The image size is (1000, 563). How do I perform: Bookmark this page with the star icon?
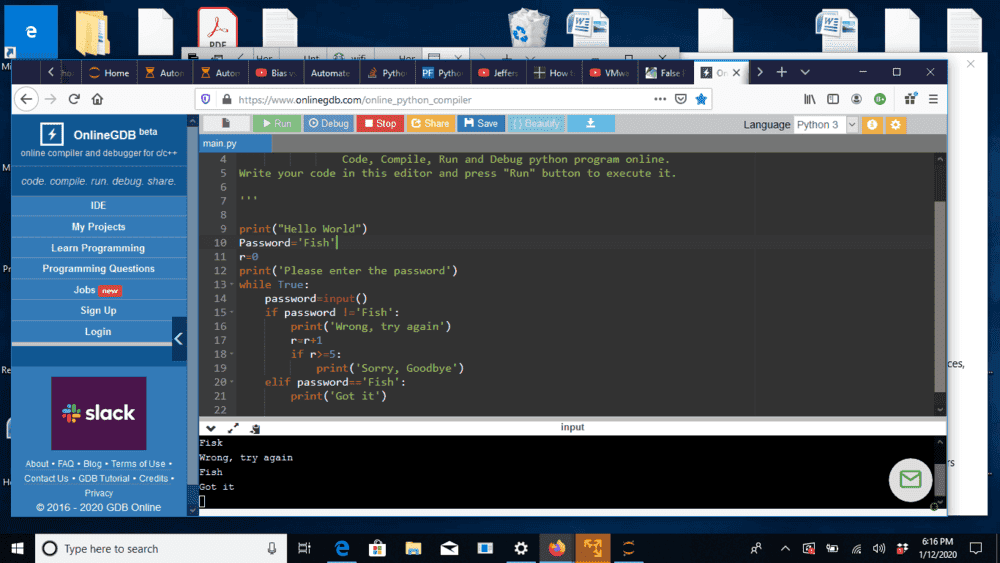[x=702, y=99]
